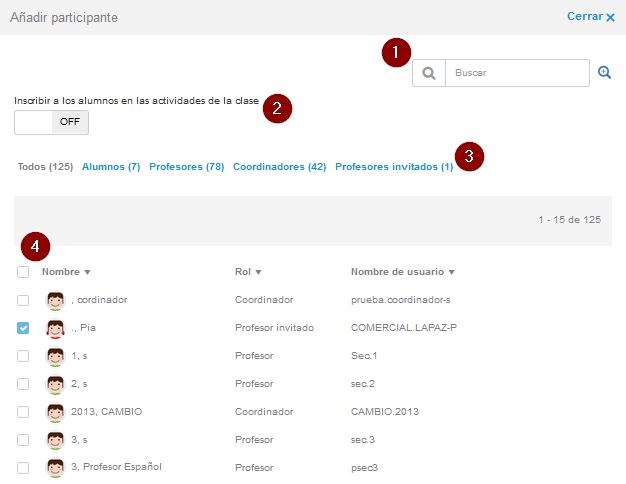This screenshot has width=626, height=484.
Task: Open Coordinadores (42) filter link
Action: [279, 167]
